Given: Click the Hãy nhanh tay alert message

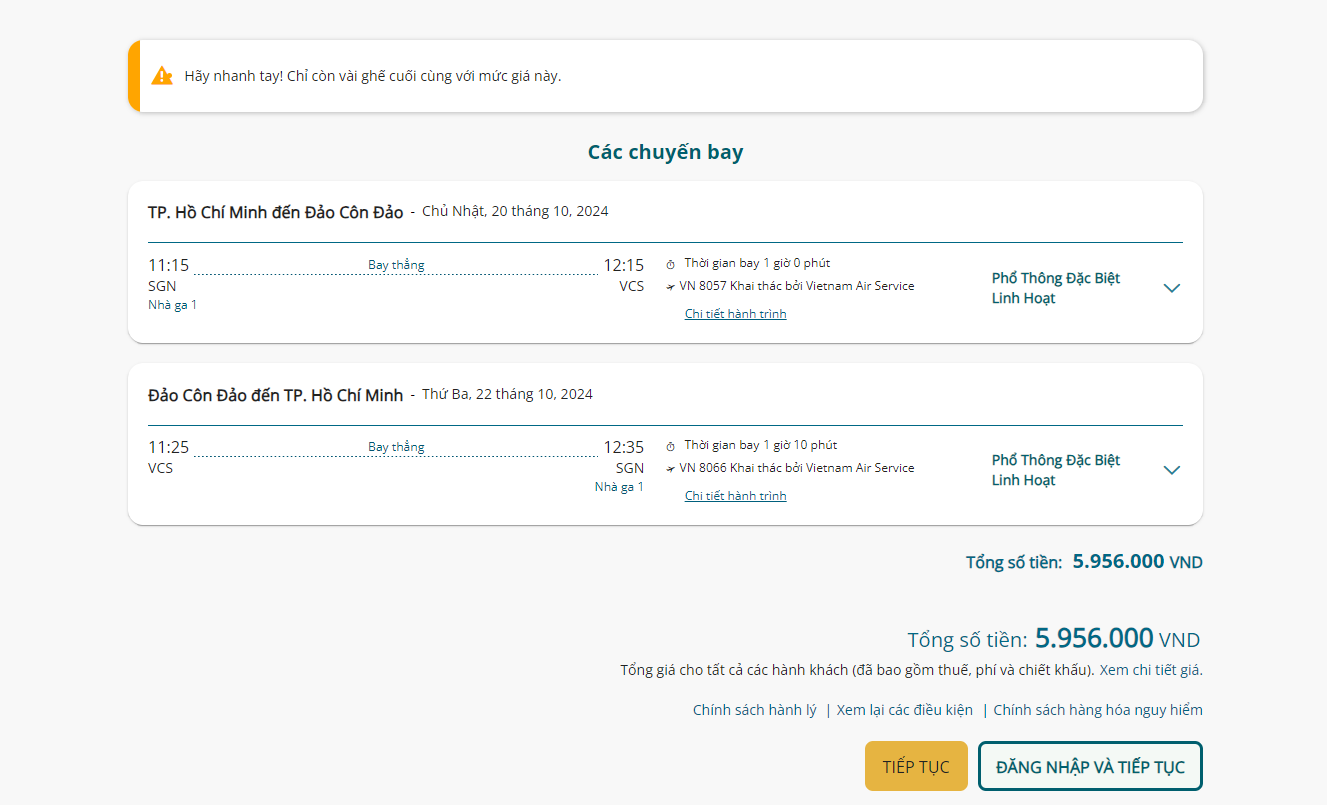Looking at the screenshot, I should [373, 76].
